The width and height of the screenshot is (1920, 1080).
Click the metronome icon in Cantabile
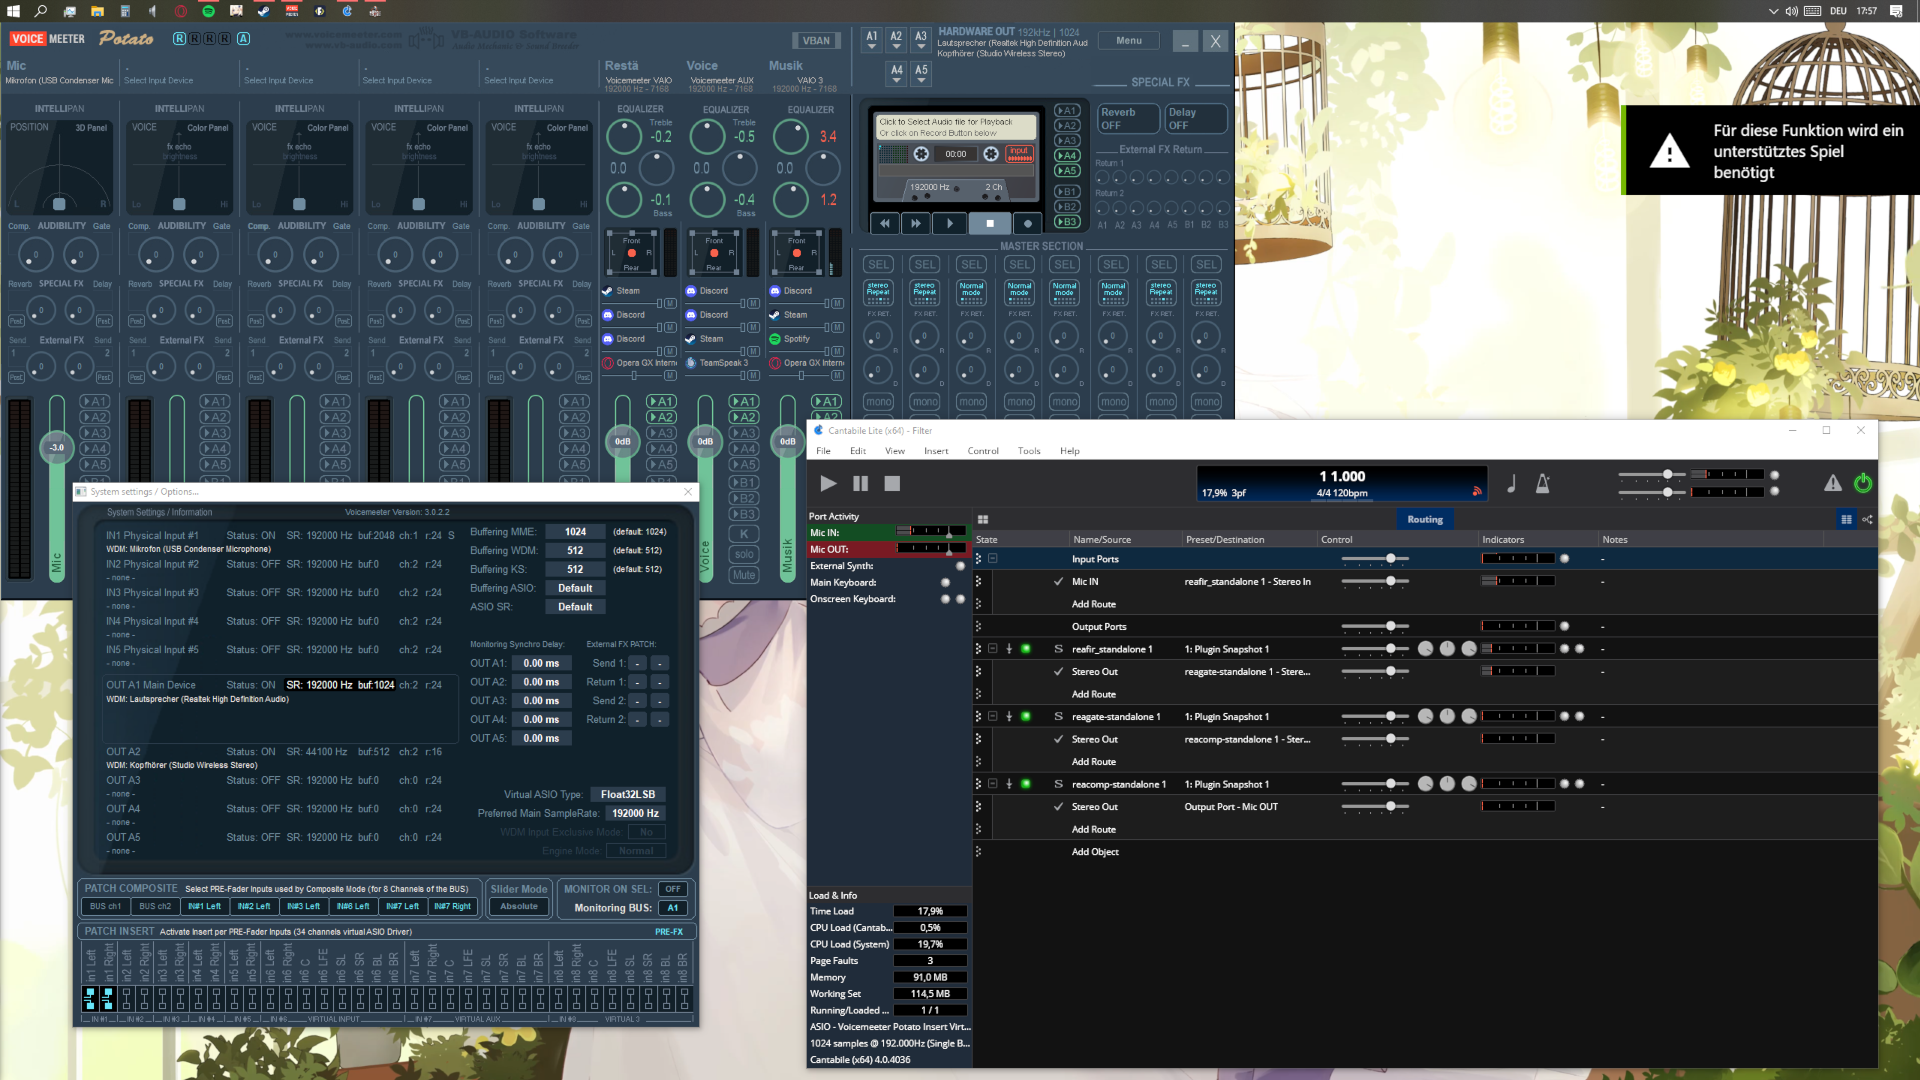pyautogui.click(x=1543, y=484)
